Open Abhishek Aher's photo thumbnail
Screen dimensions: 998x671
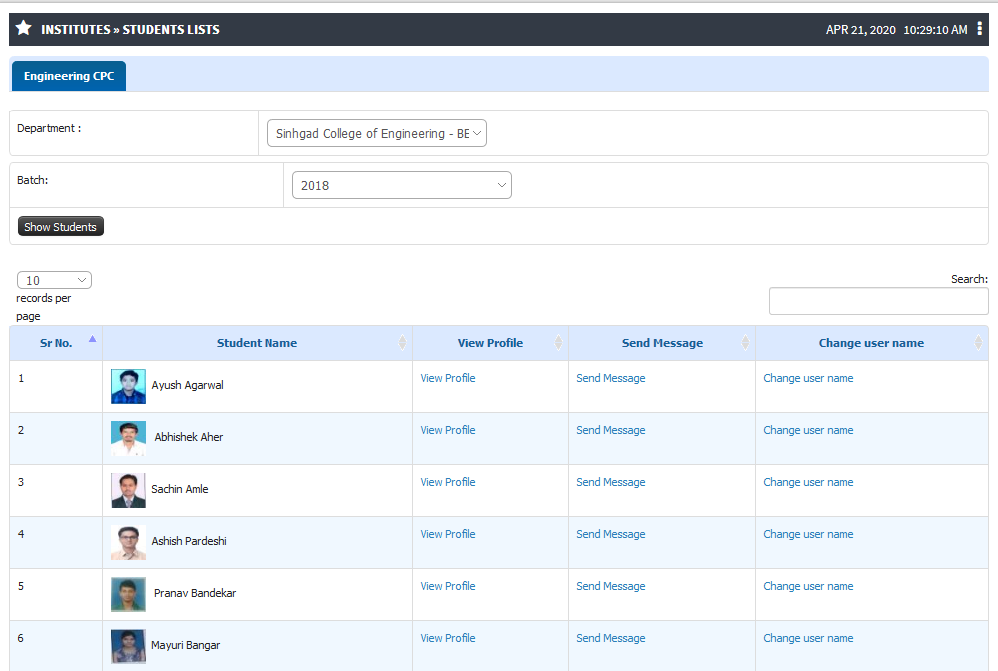click(129, 439)
